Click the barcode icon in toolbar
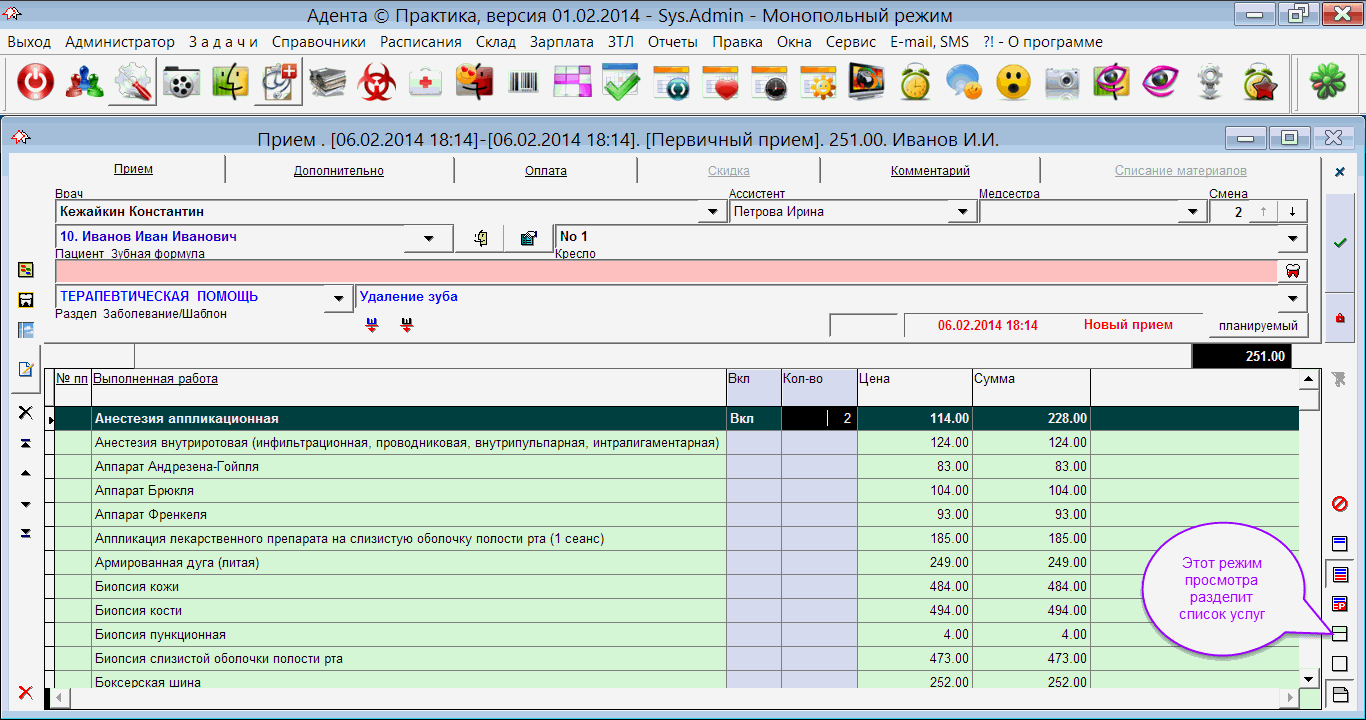This screenshot has width=1366, height=720. click(524, 83)
